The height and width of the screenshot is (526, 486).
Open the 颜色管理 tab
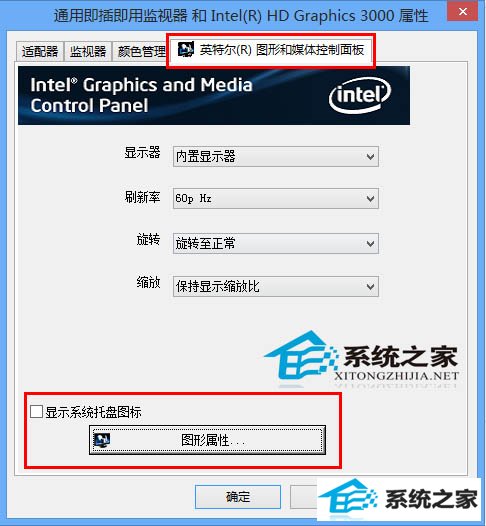(140, 52)
